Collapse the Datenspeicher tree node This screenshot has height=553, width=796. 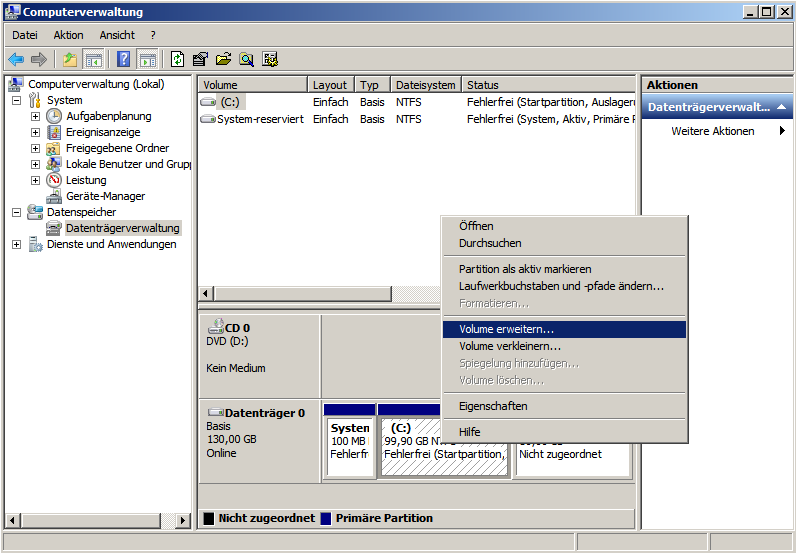point(16,212)
